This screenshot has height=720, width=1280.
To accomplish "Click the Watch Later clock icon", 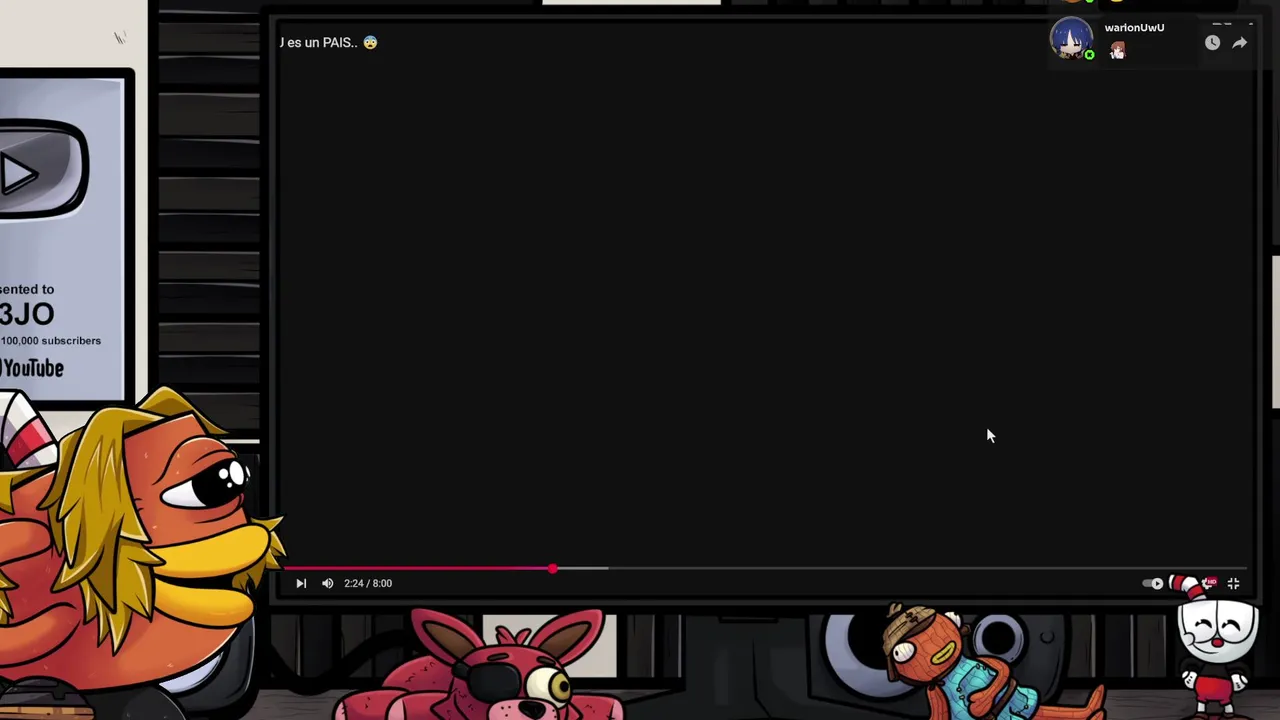I will tap(1212, 43).
